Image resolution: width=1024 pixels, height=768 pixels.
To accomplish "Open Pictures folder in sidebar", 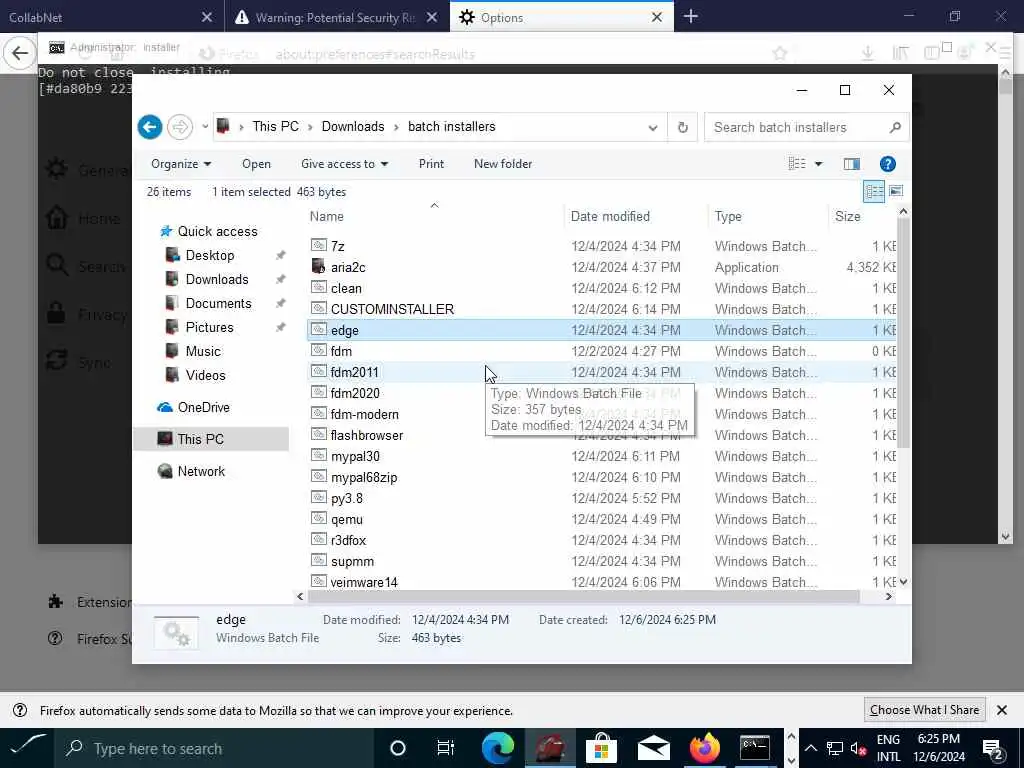I will pyautogui.click(x=209, y=327).
